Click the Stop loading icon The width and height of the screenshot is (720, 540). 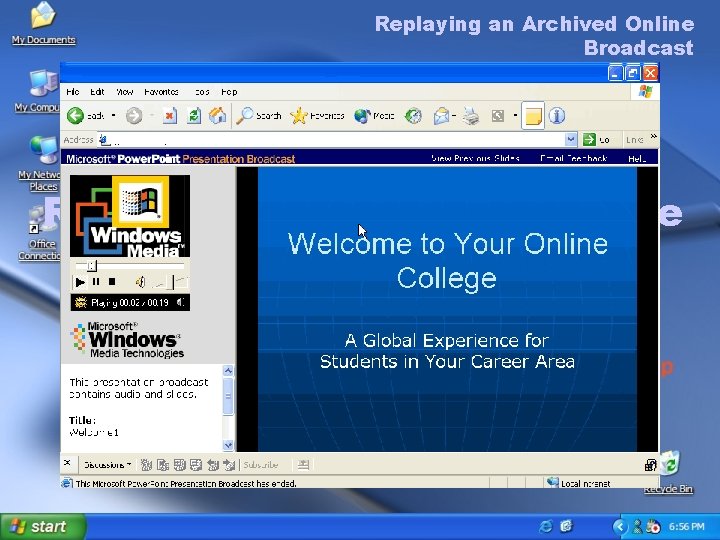[x=170, y=116]
